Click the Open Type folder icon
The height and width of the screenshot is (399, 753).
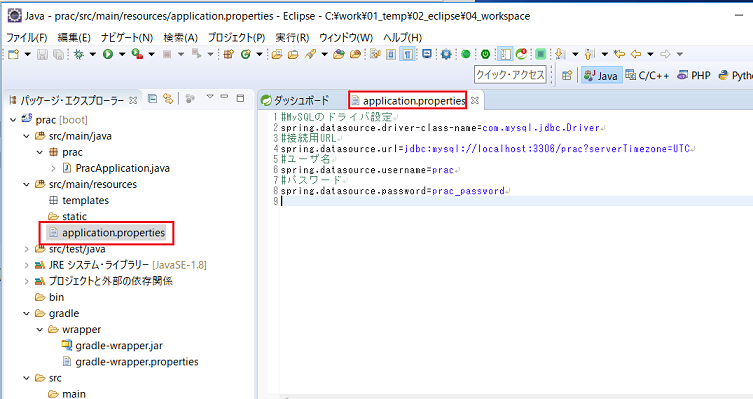[x=277, y=54]
